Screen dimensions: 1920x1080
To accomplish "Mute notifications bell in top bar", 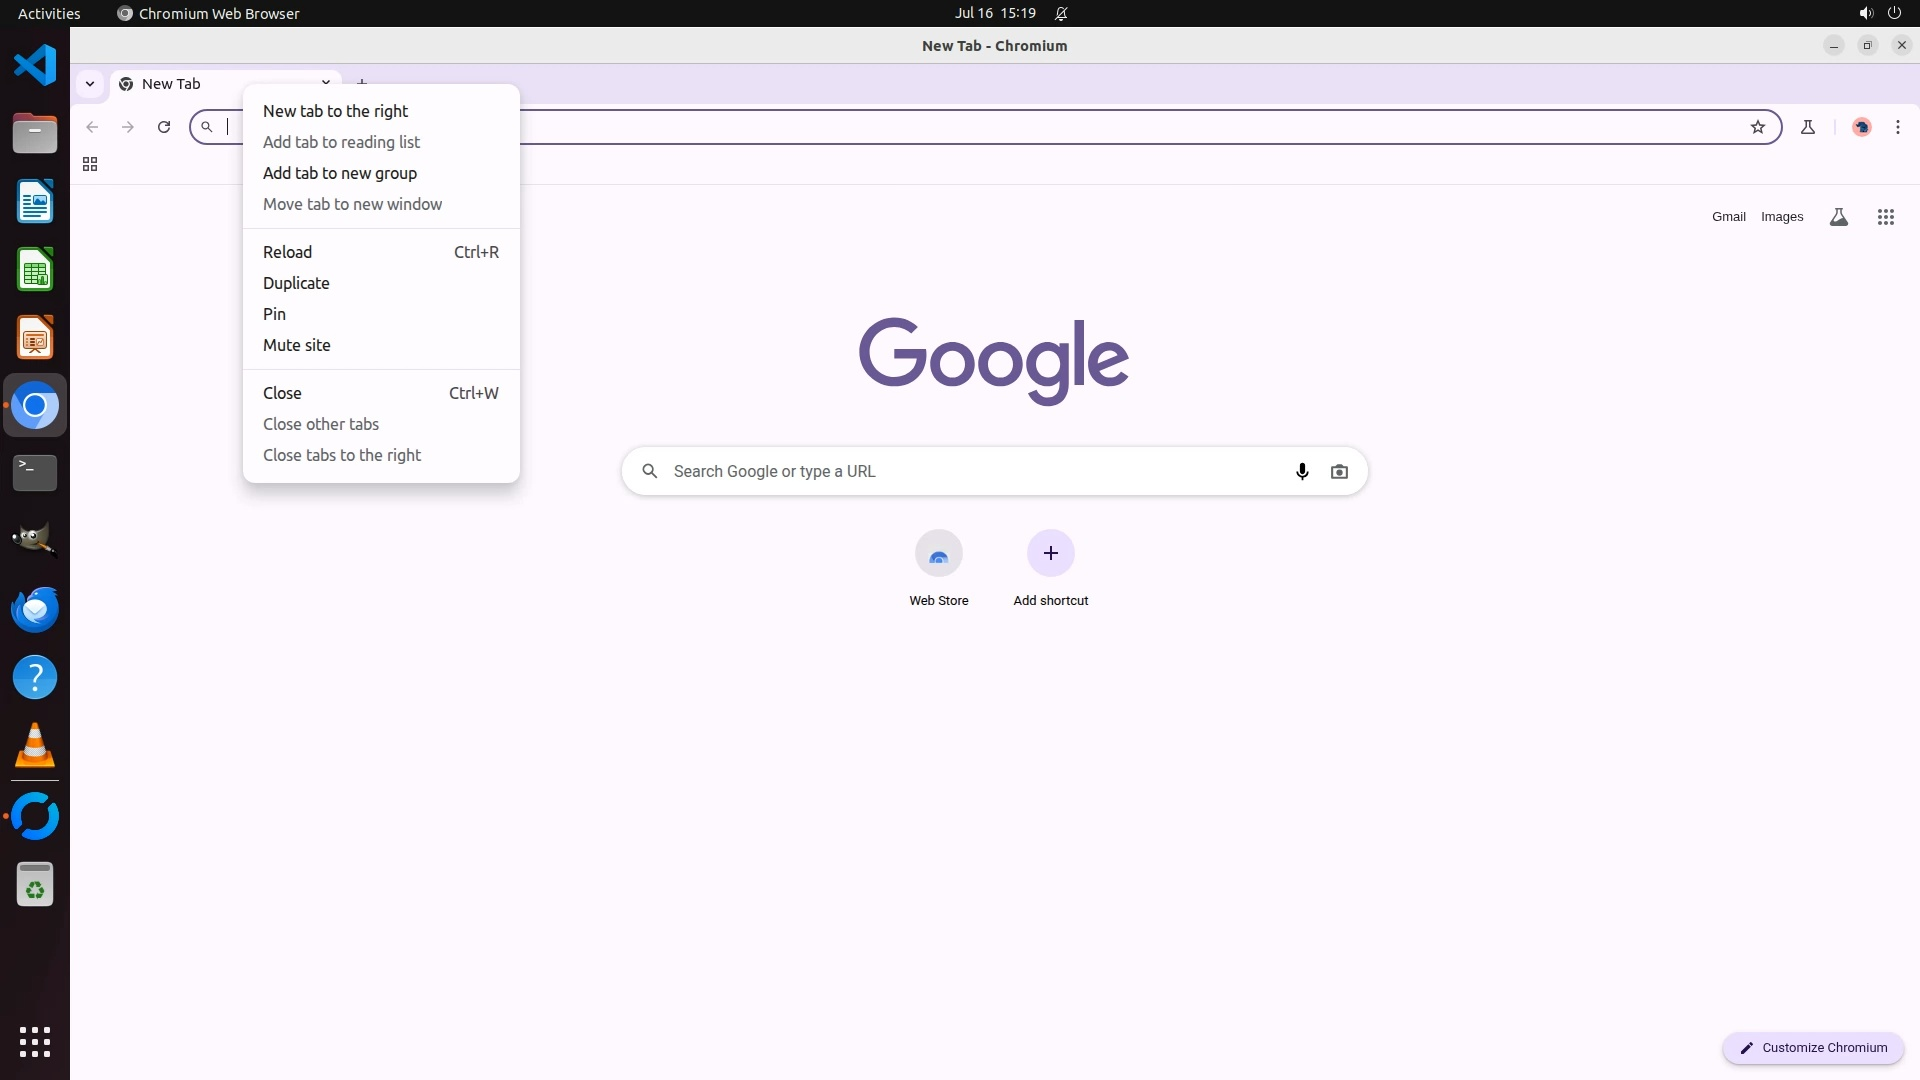I will (1061, 14).
